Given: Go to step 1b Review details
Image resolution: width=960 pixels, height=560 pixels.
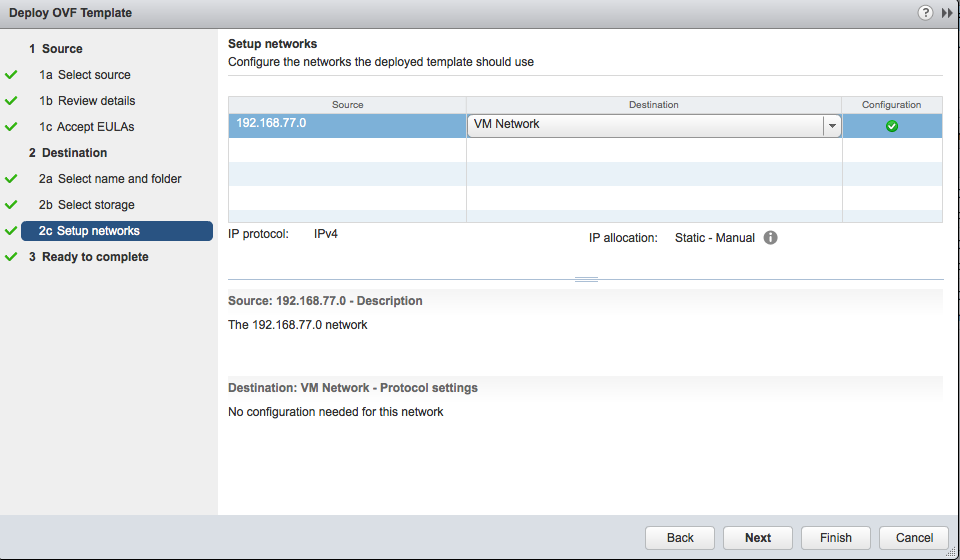Looking at the screenshot, I should (x=87, y=100).
